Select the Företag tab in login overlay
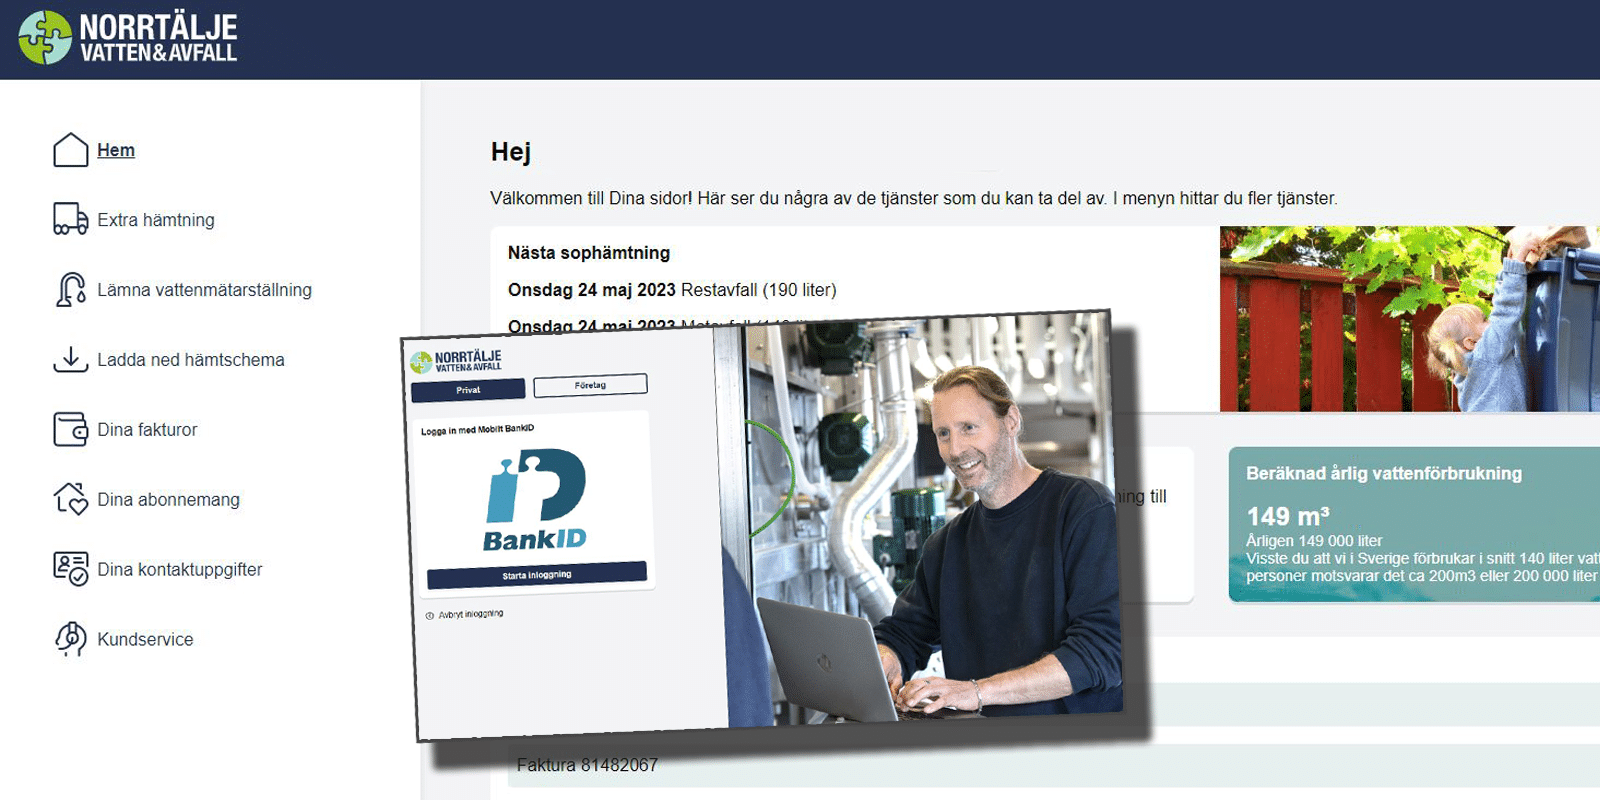This screenshot has width=1600, height=800. [x=590, y=385]
